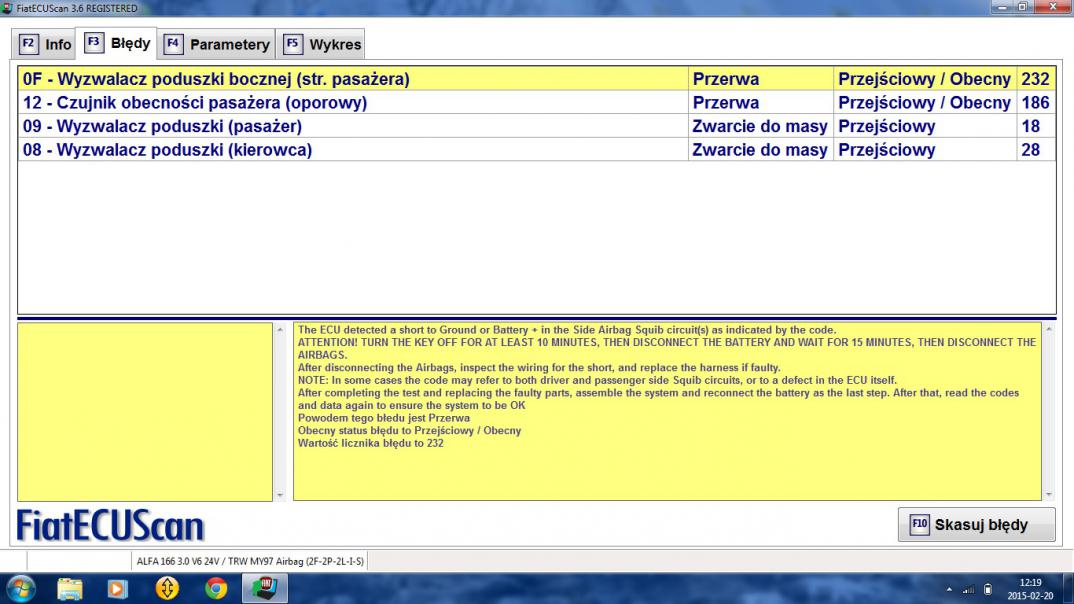Close the FiatECUScan window
1074x604 pixels.
coord(1053,7)
